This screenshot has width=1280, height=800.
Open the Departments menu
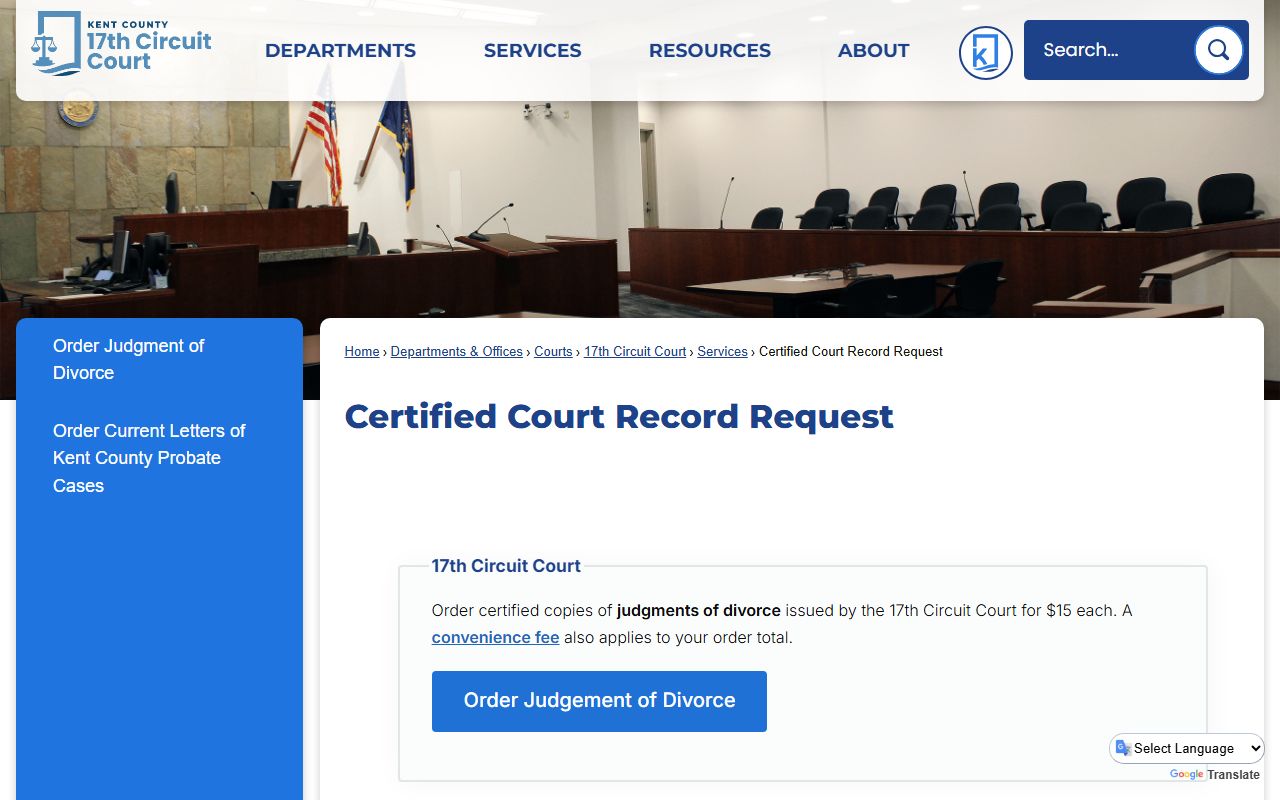(340, 50)
